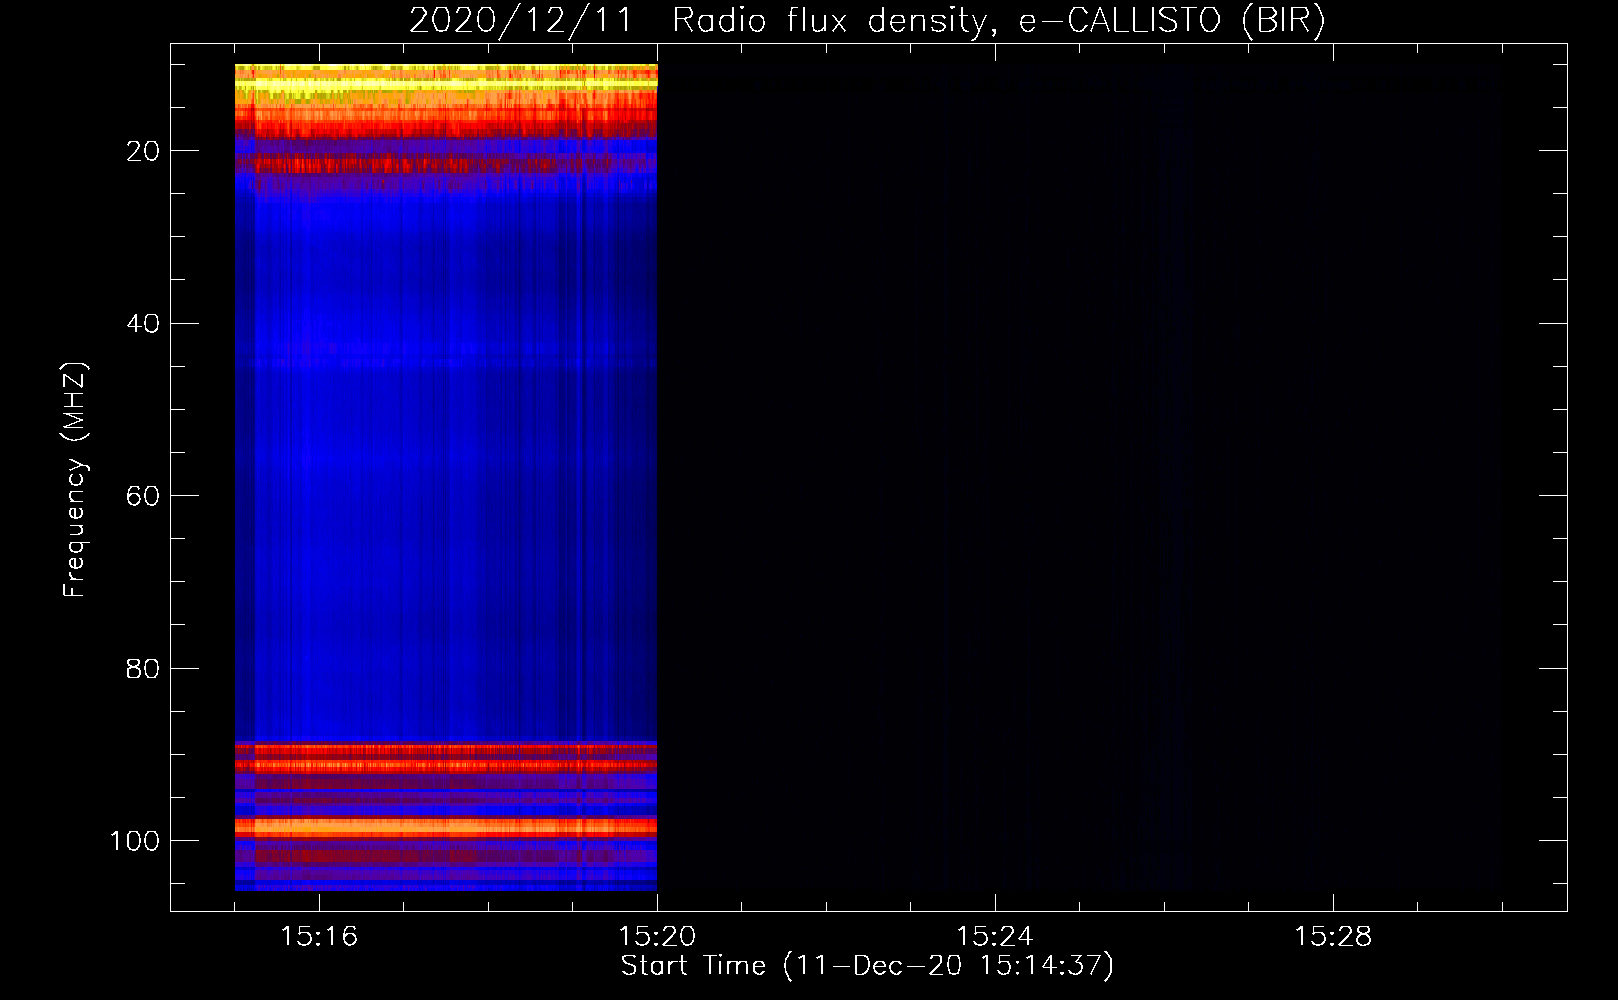Click the '100' frequency tick label
The image size is (1618, 1000).
[x=135, y=841]
